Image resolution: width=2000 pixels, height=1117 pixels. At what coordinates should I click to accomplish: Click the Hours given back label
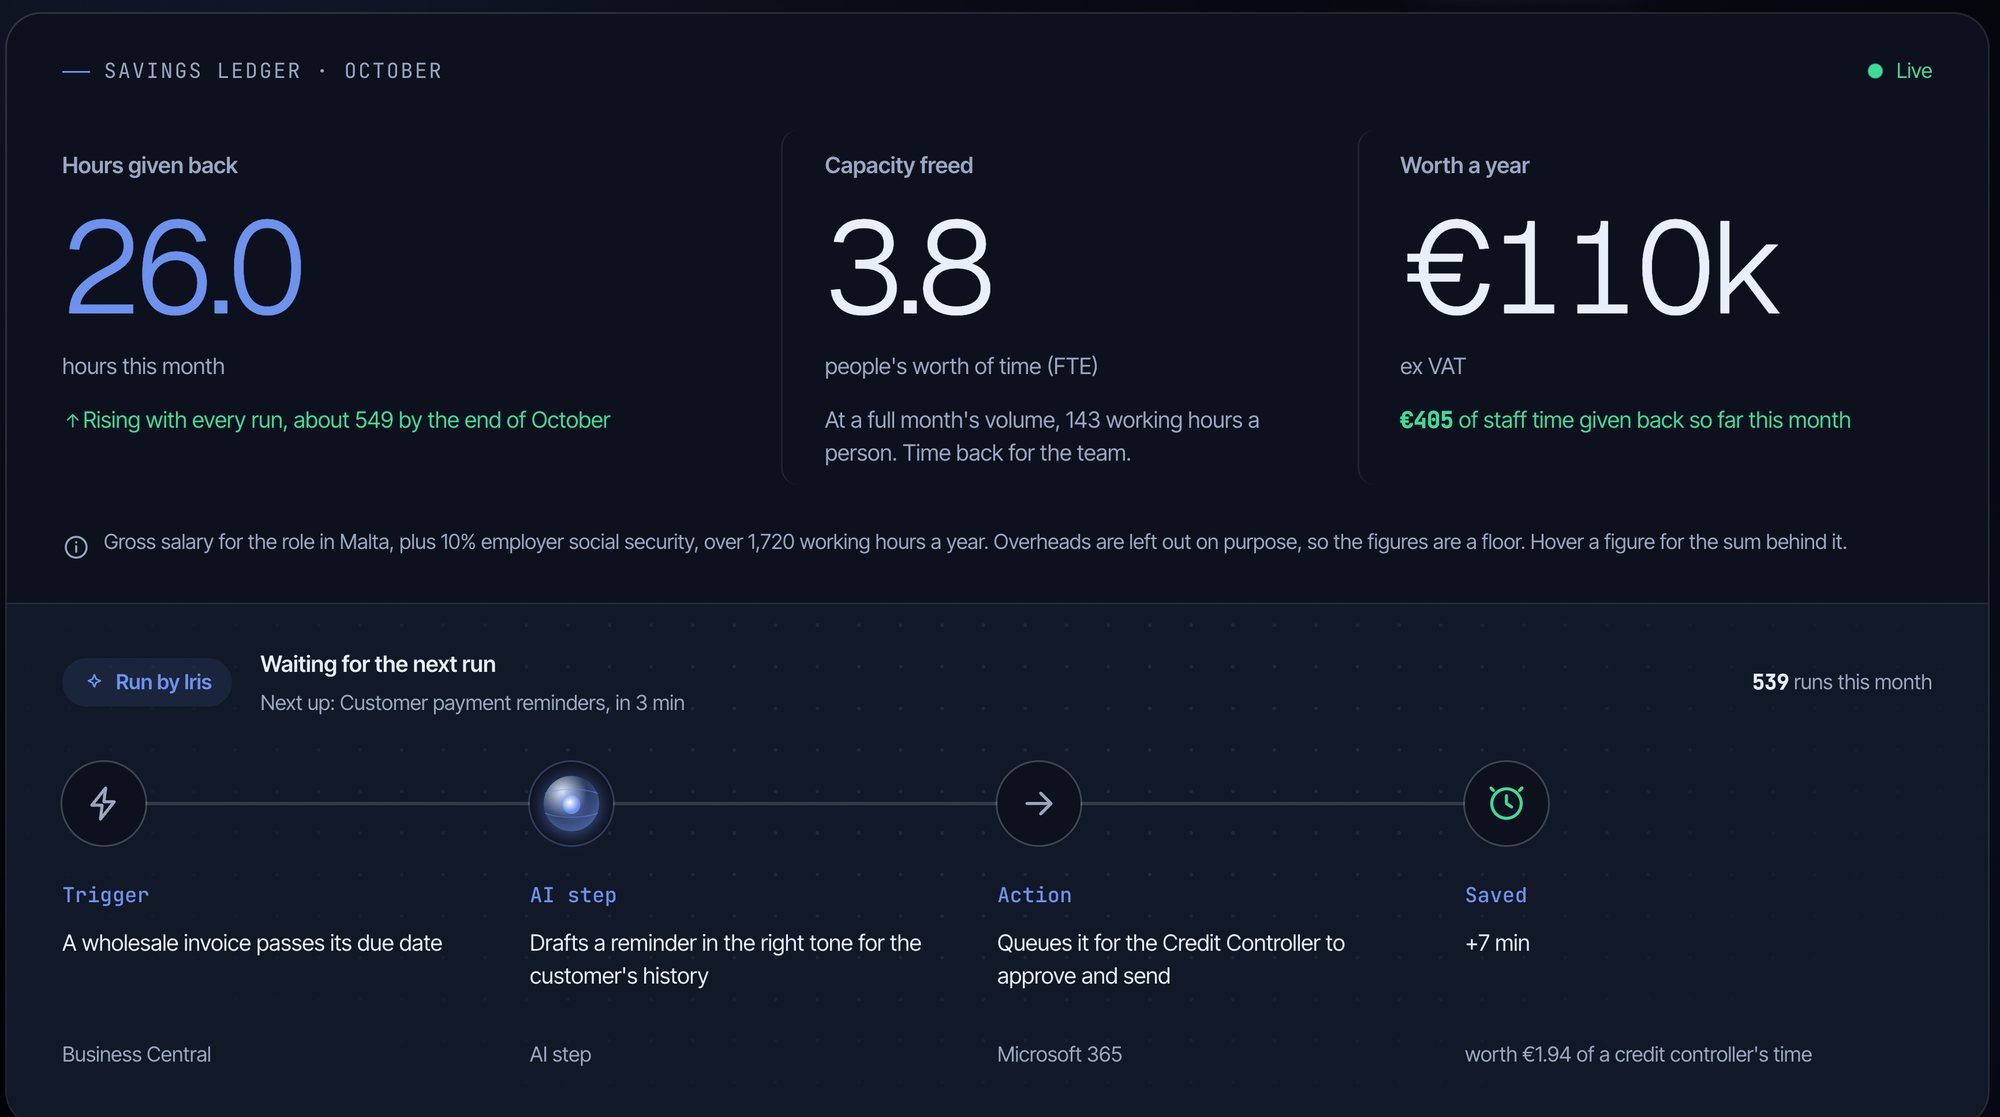149,166
